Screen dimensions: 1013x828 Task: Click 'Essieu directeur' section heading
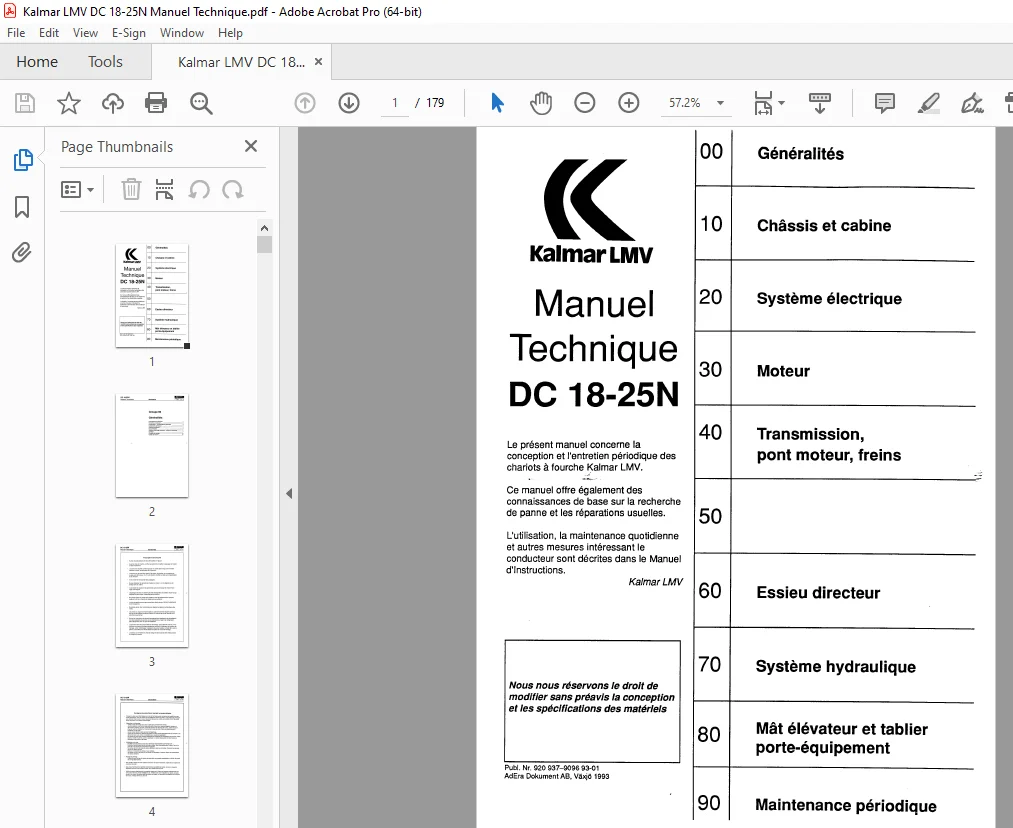tap(818, 593)
